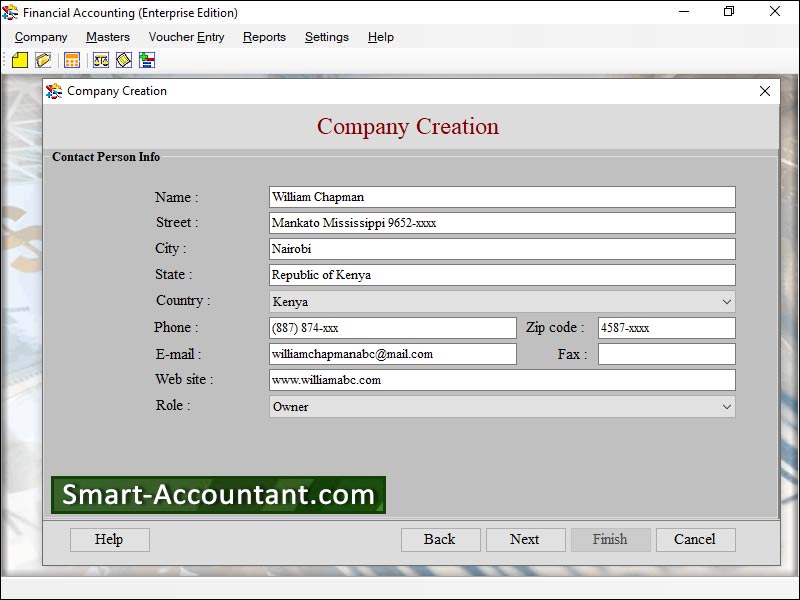Go back with the Back button

[440, 540]
